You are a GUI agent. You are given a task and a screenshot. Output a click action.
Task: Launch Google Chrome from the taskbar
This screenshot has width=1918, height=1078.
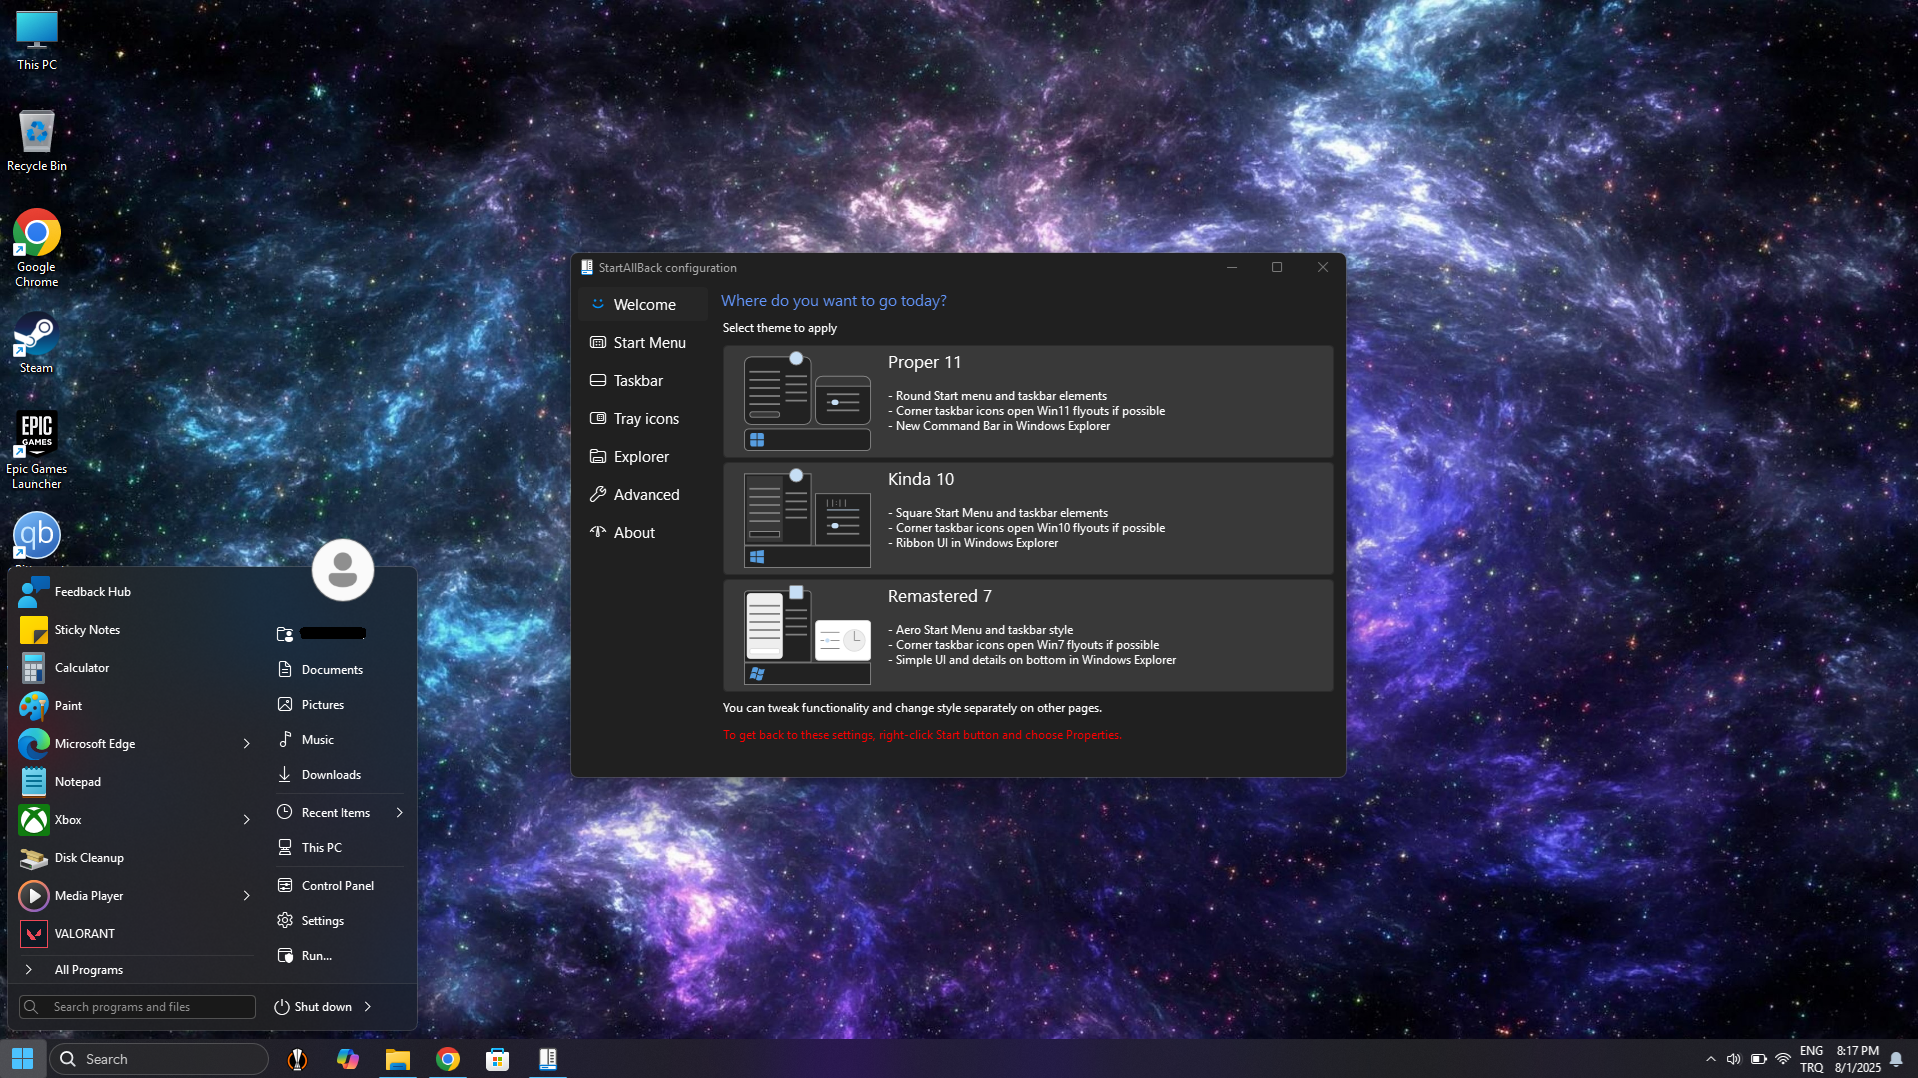[x=448, y=1059]
